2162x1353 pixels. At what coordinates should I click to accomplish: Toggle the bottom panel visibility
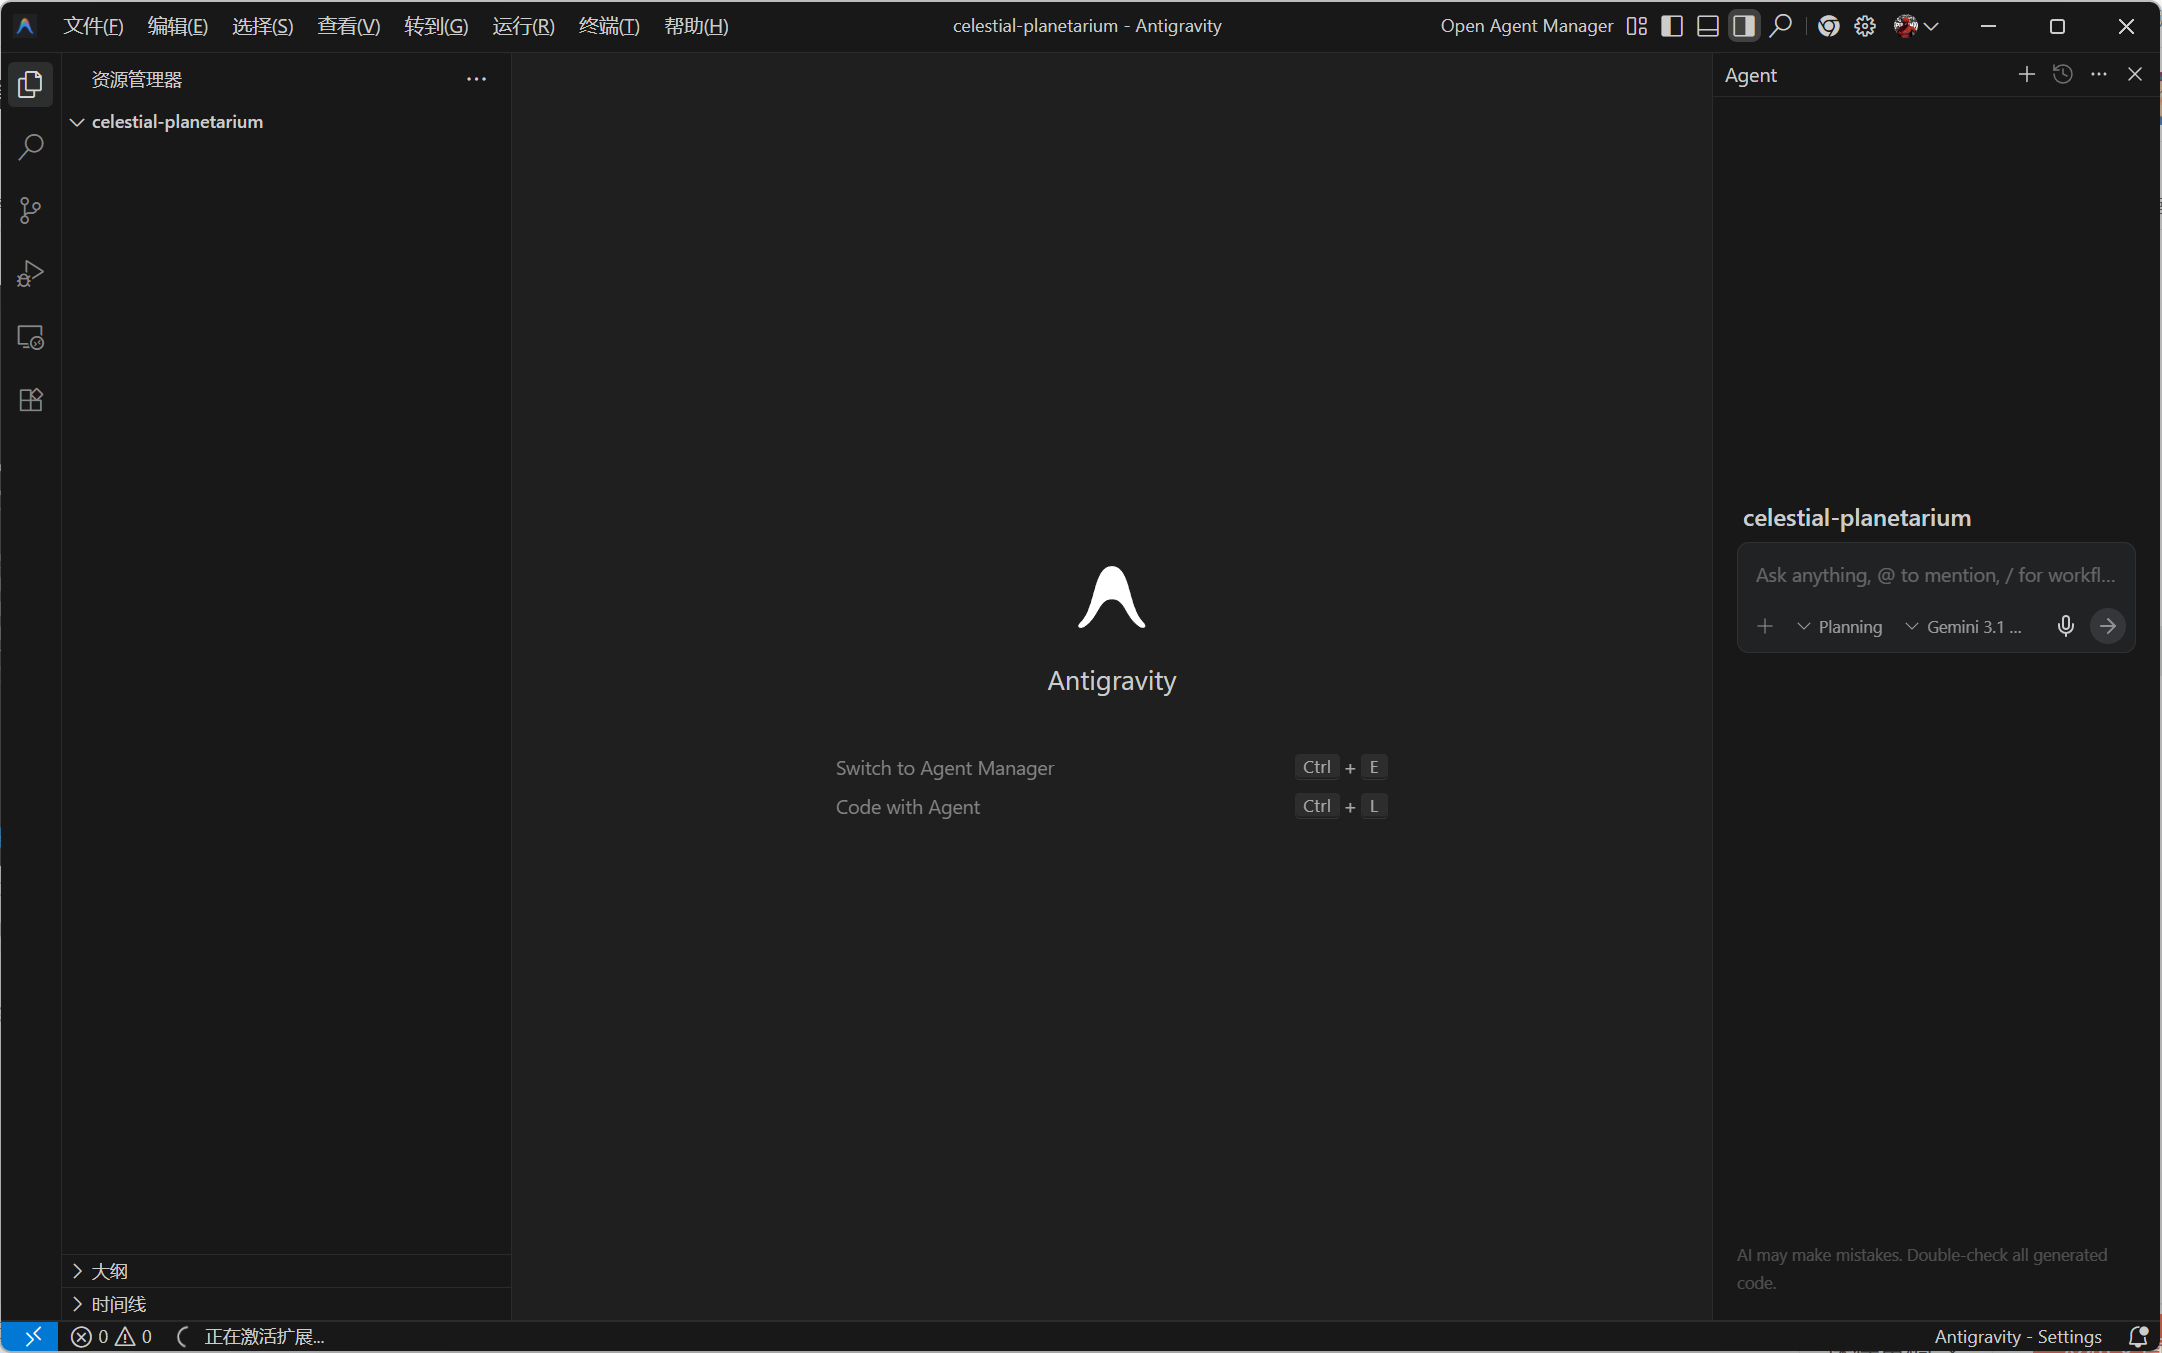tap(1708, 26)
